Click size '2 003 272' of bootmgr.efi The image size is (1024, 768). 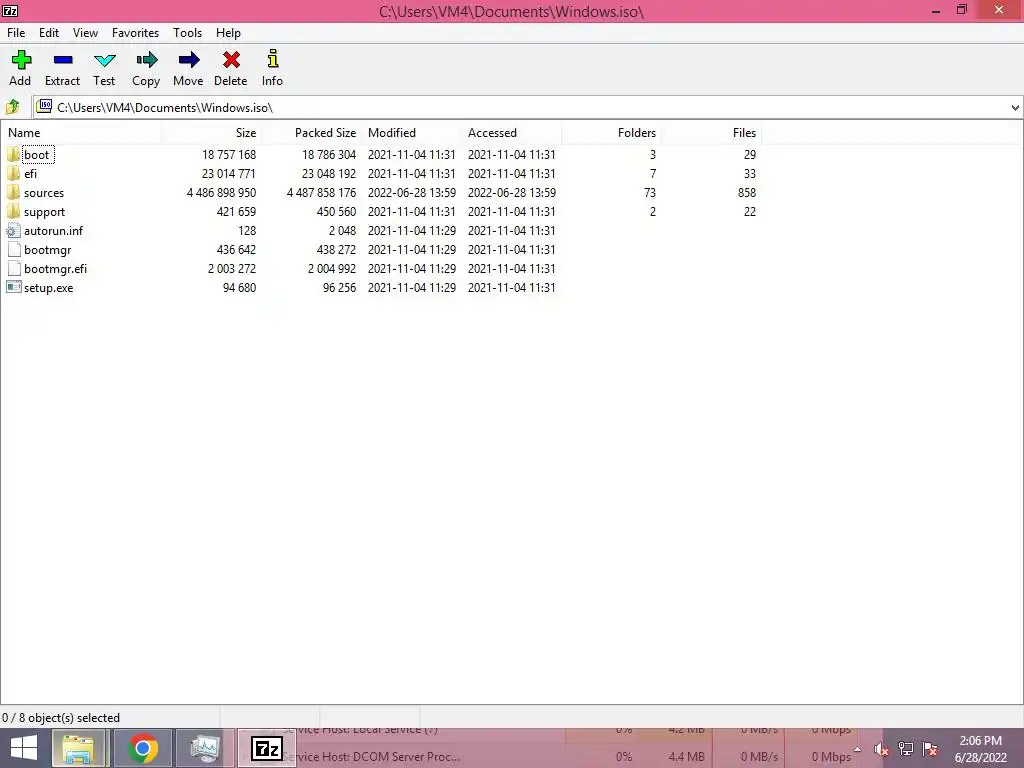click(232, 268)
